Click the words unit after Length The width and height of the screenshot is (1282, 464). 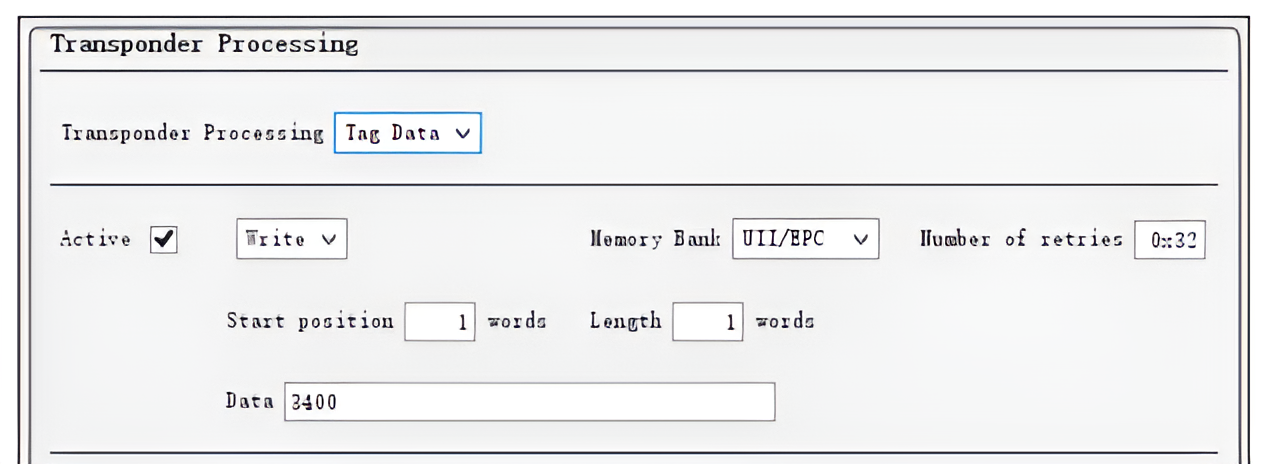pos(784,322)
